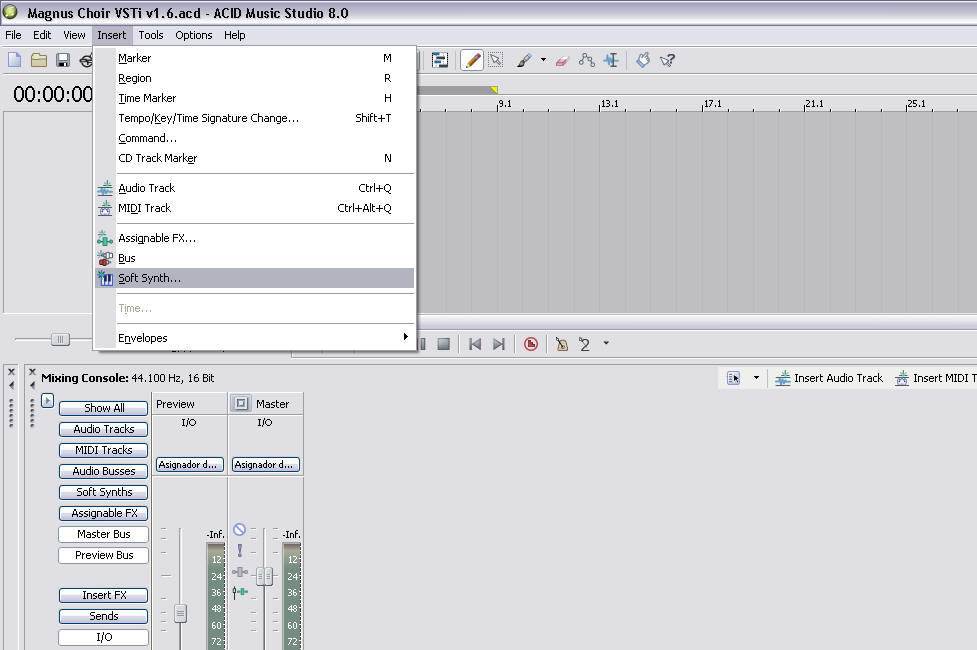Toggle MIDI Tracks visibility in console
The image size is (977, 650).
[103, 450]
